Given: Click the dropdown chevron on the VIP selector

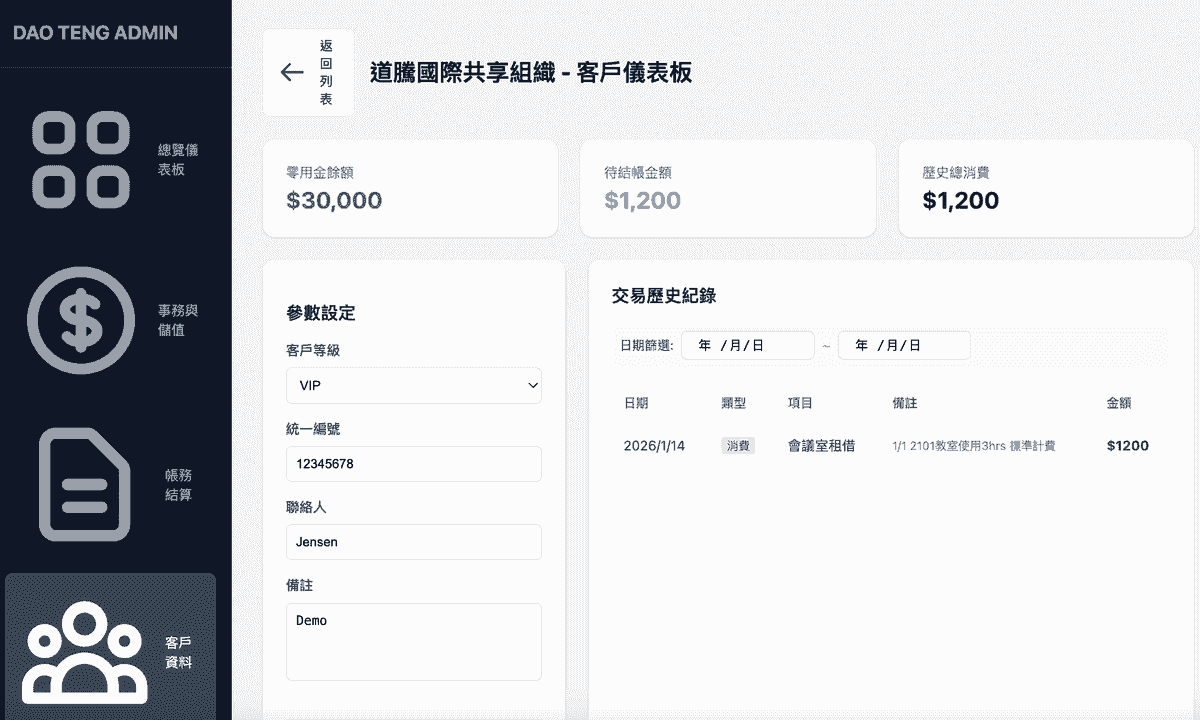Looking at the screenshot, I should pos(530,385).
